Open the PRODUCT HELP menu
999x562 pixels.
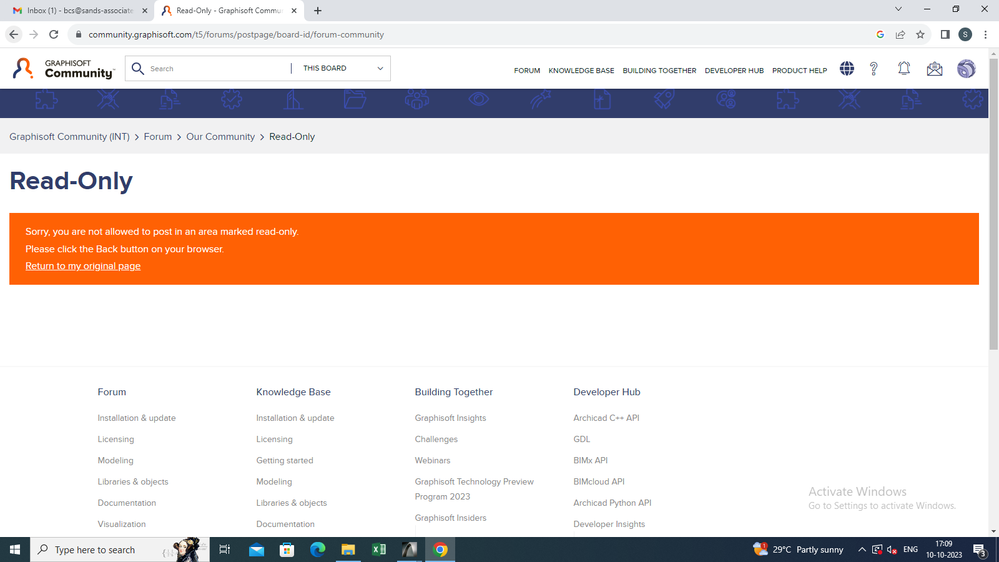[799, 71]
